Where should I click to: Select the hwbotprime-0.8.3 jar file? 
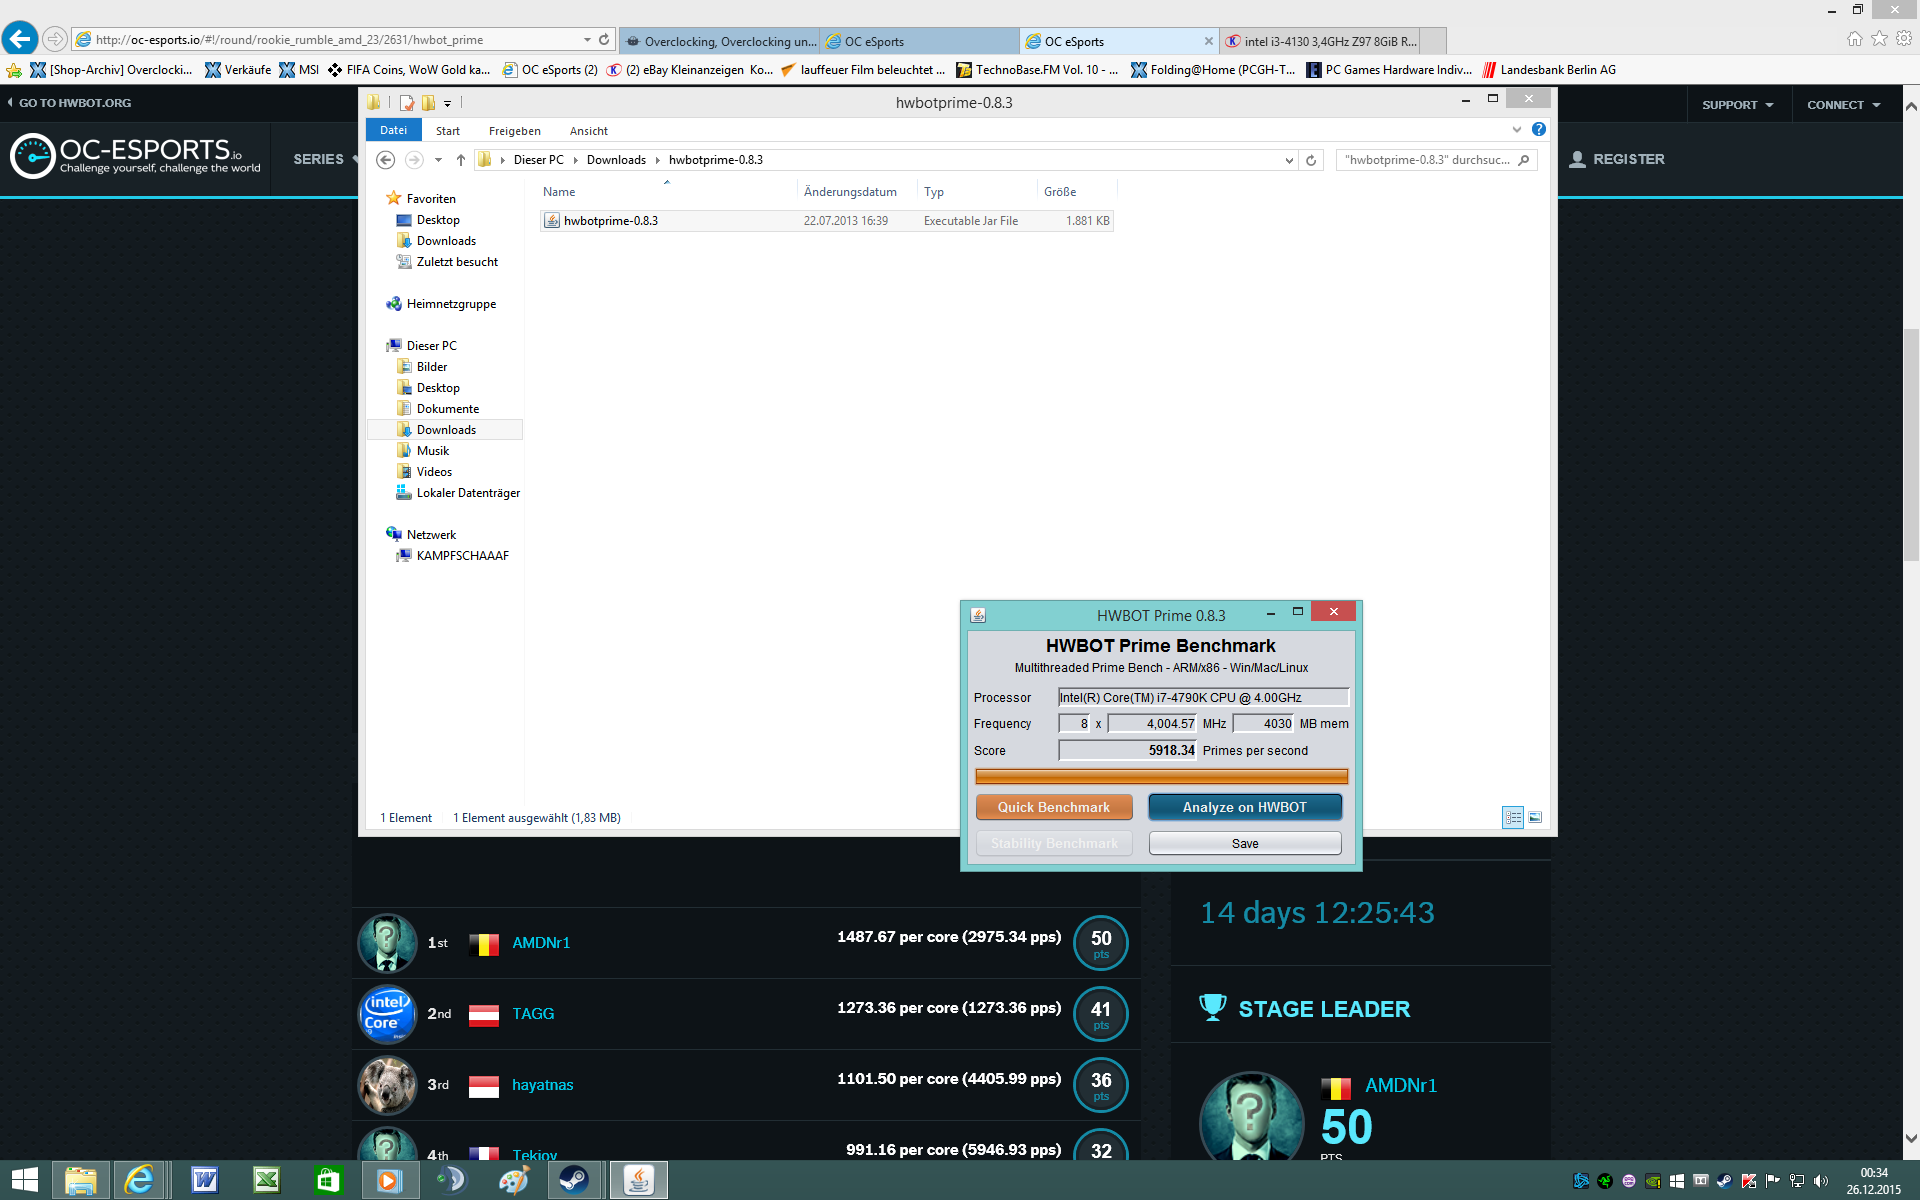tap(826, 221)
